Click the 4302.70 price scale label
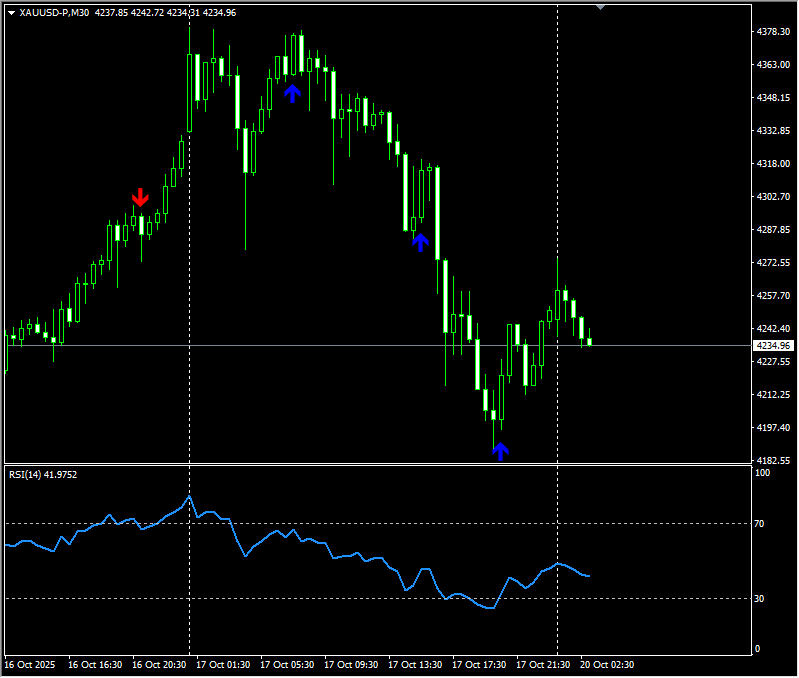799x678 pixels. pos(773,197)
